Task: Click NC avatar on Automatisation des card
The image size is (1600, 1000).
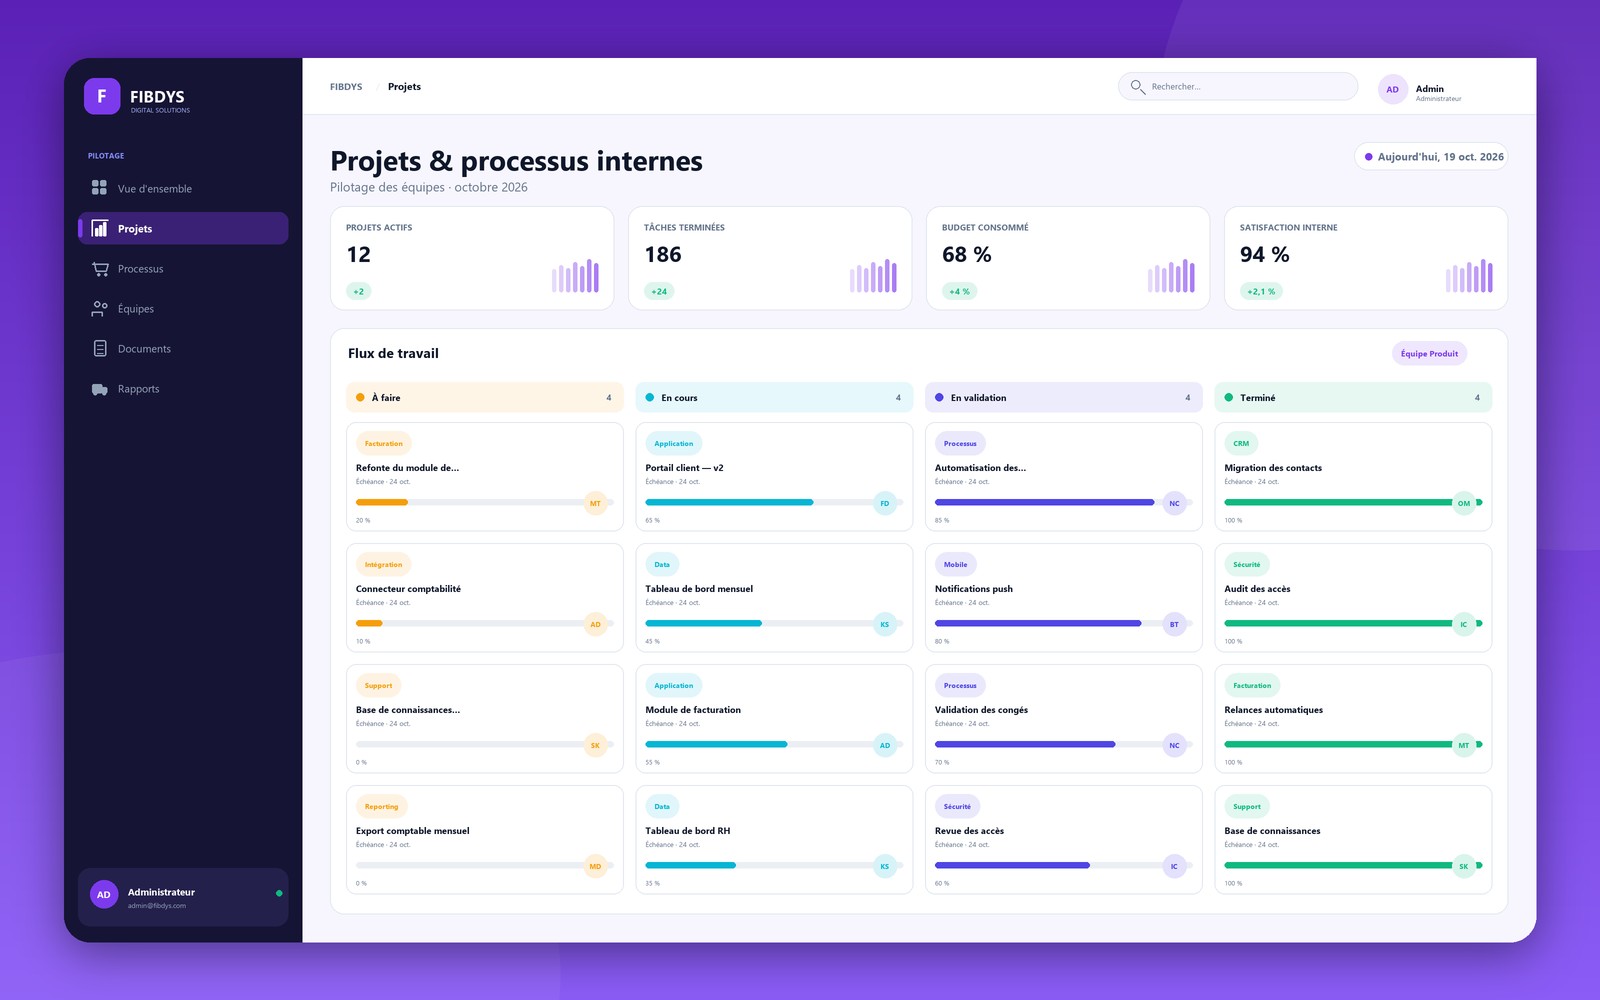Action: tap(1174, 503)
